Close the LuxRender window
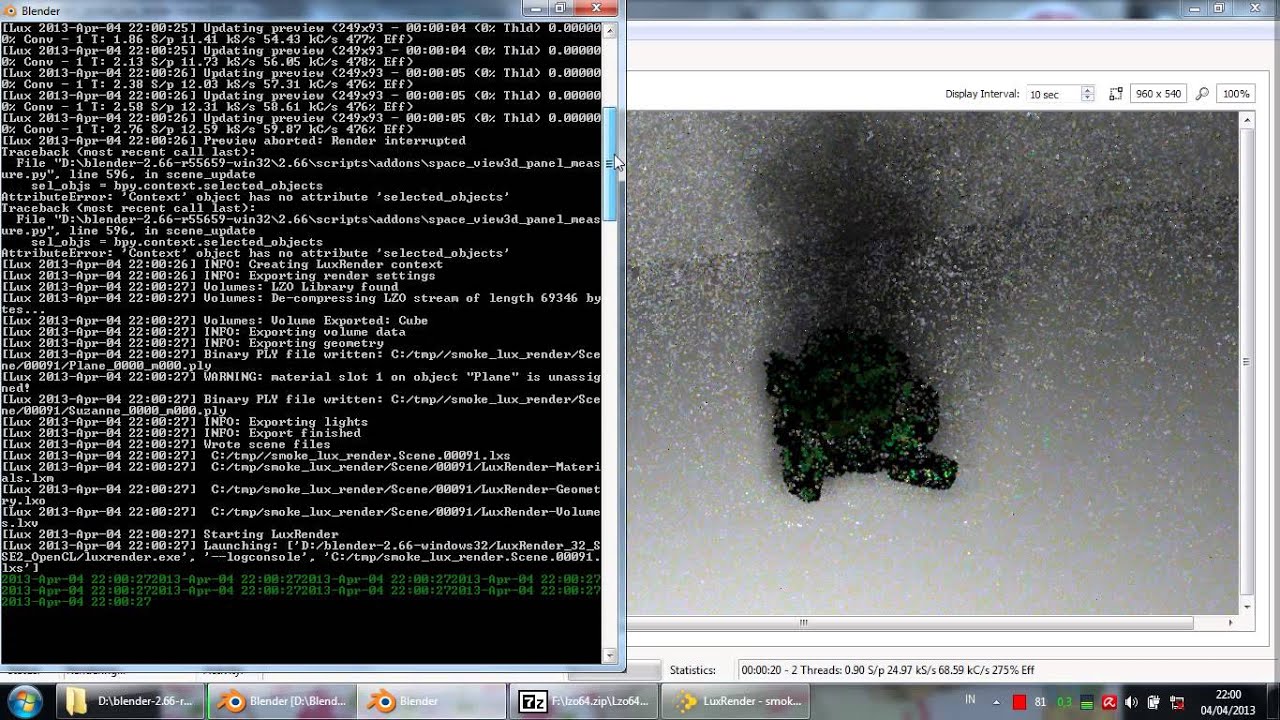1280x720 pixels. pyautogui.click(x=1254, y=8)
